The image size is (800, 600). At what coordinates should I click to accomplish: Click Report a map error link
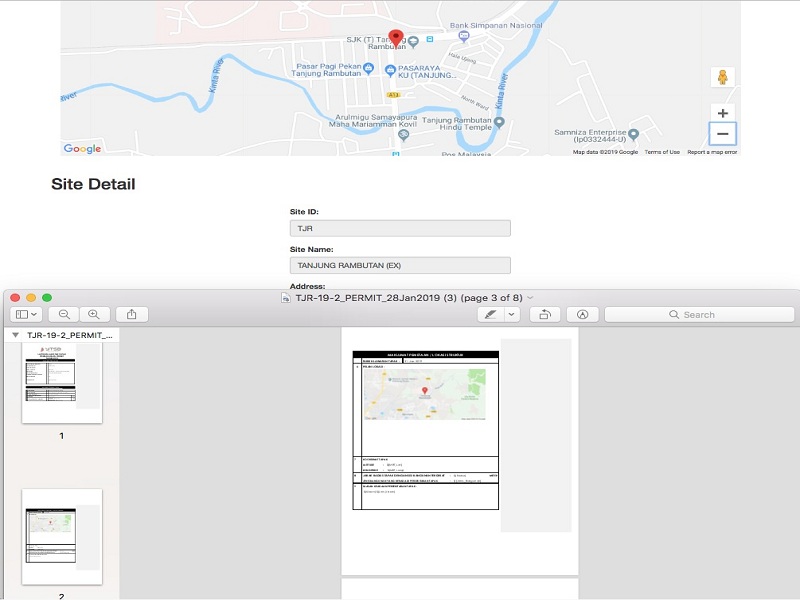point(712,152)
